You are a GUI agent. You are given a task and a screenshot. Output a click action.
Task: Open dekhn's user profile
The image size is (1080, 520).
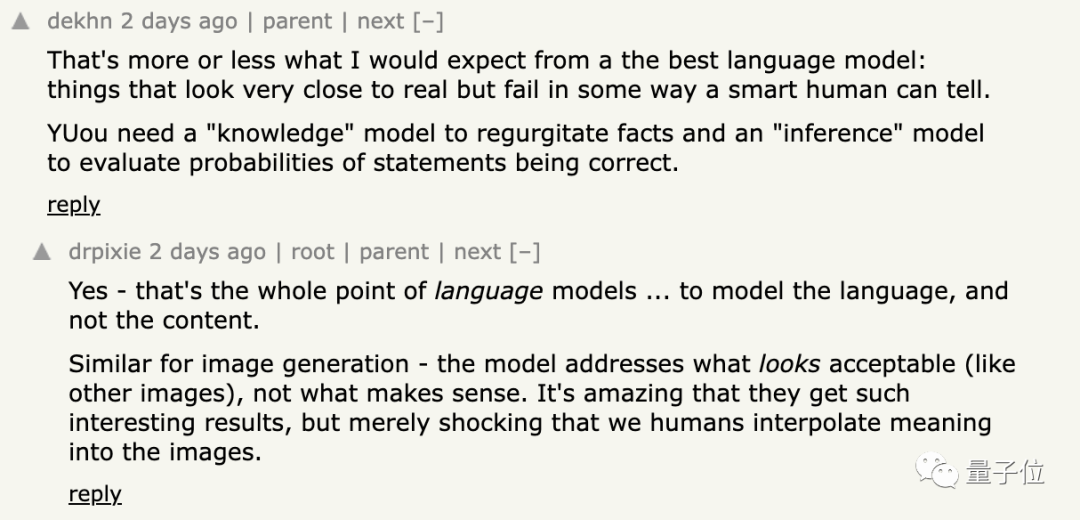click(x=80, y=21)
